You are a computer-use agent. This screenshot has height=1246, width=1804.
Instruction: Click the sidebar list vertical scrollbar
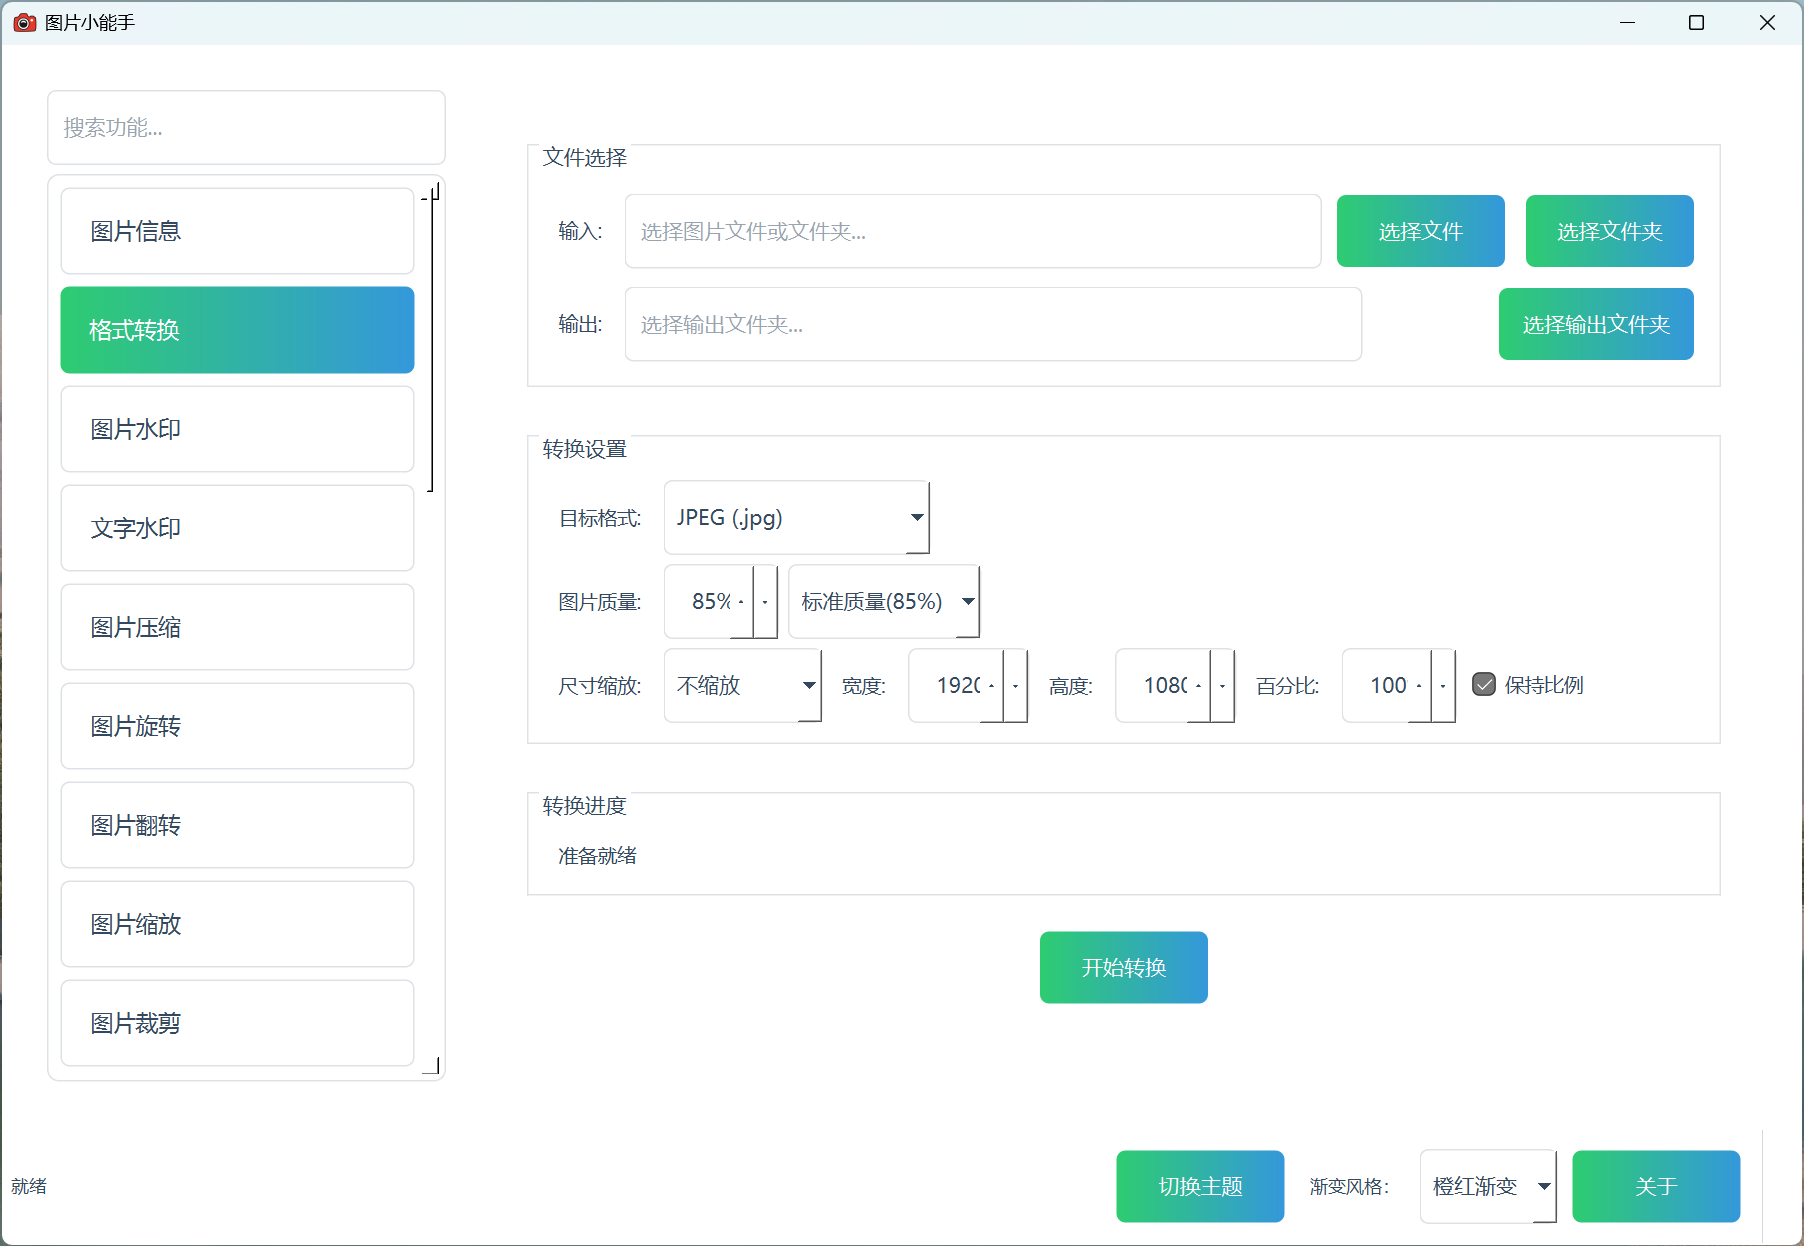pyautogui.click(x=432, y=340)
